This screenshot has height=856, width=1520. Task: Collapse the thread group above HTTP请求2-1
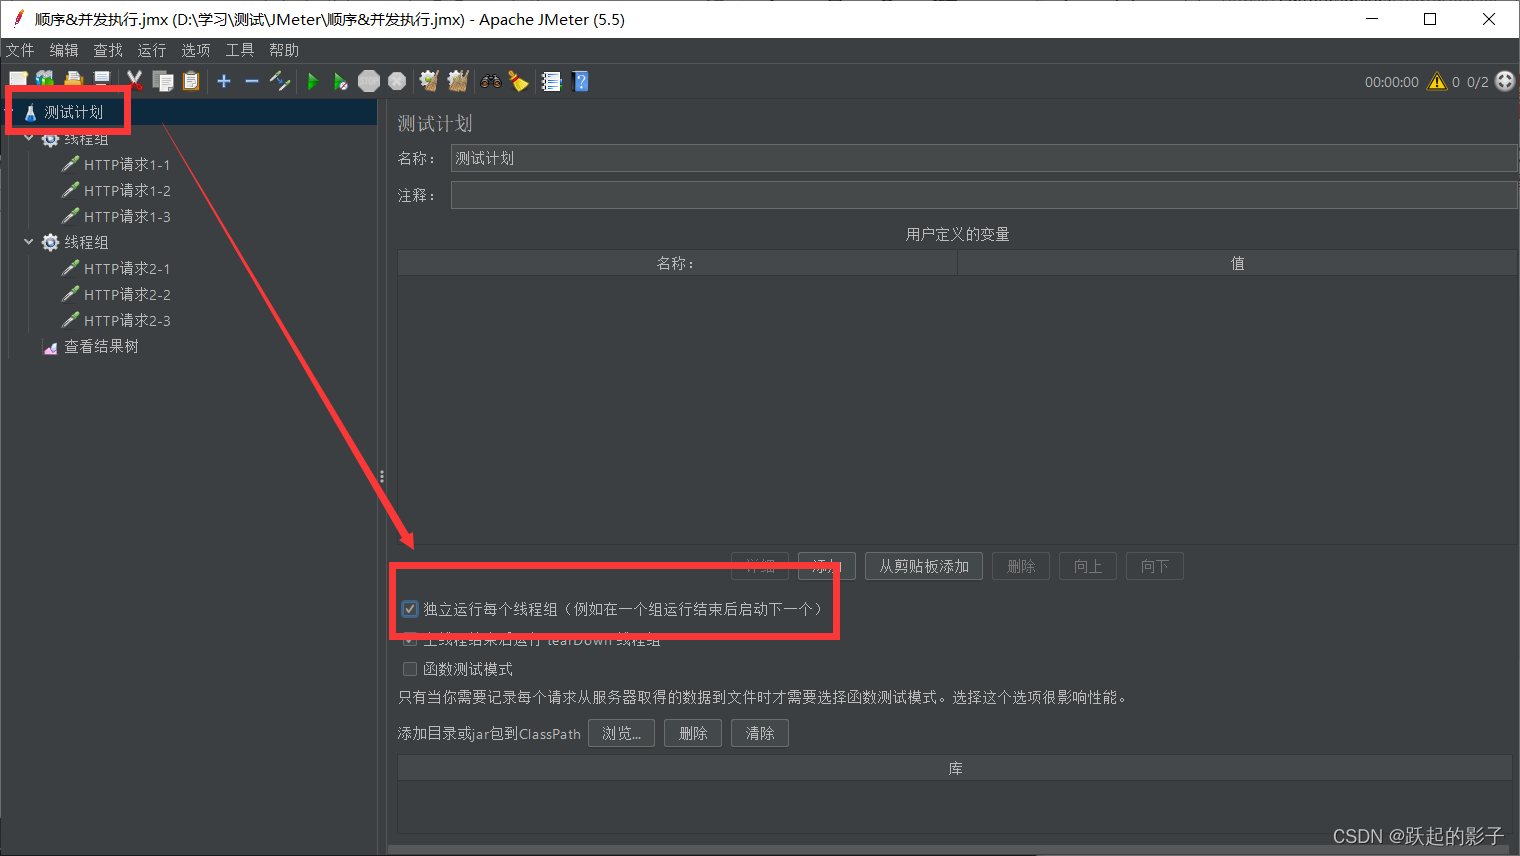pos(29,242)
